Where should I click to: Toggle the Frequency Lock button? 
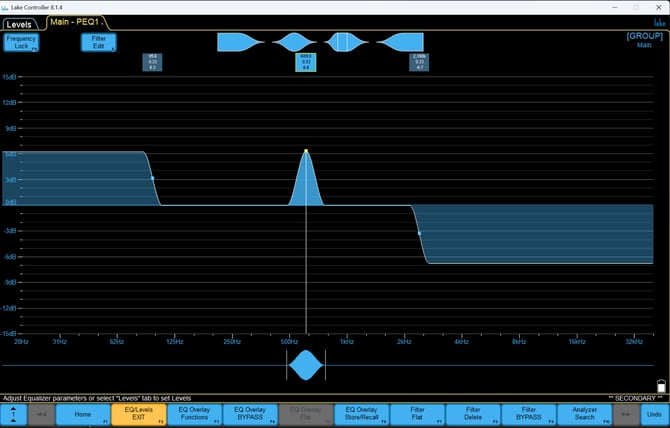[21, 42]
